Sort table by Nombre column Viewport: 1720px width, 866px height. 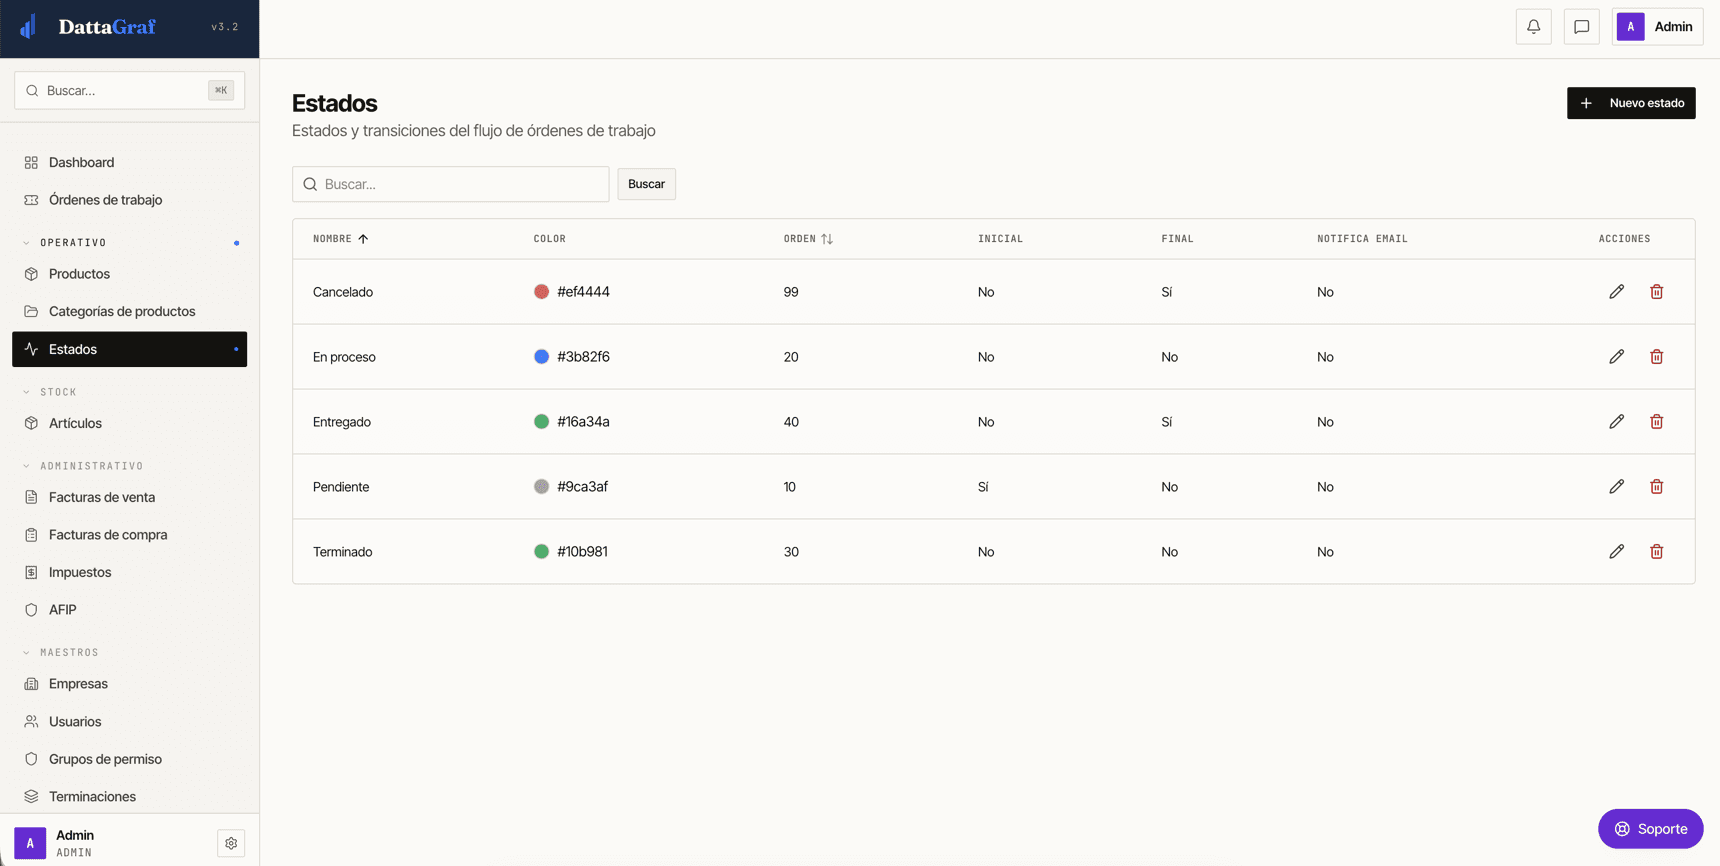tap(340, 239)
